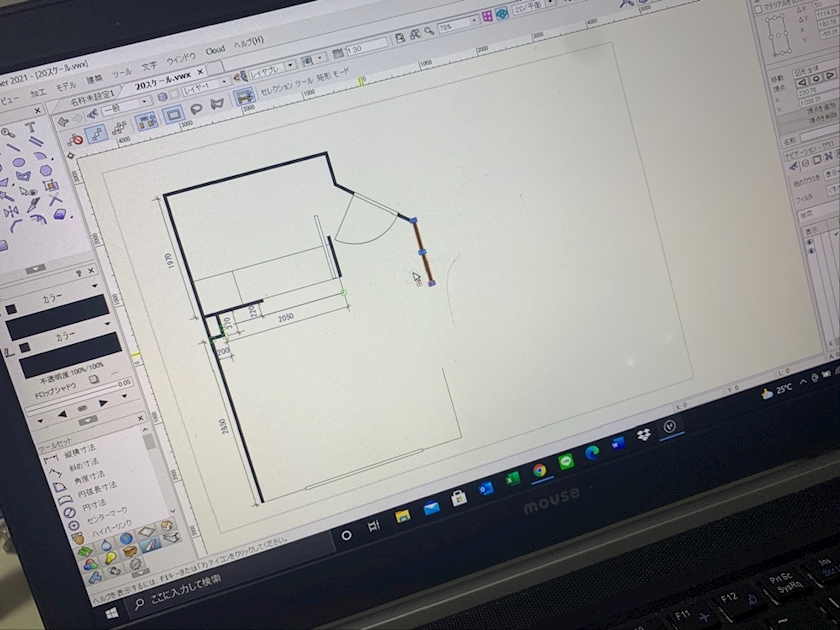Pick the Zoom magnifier tool
The width and height of the screenshot is (840, 630).
coord(6,132)
